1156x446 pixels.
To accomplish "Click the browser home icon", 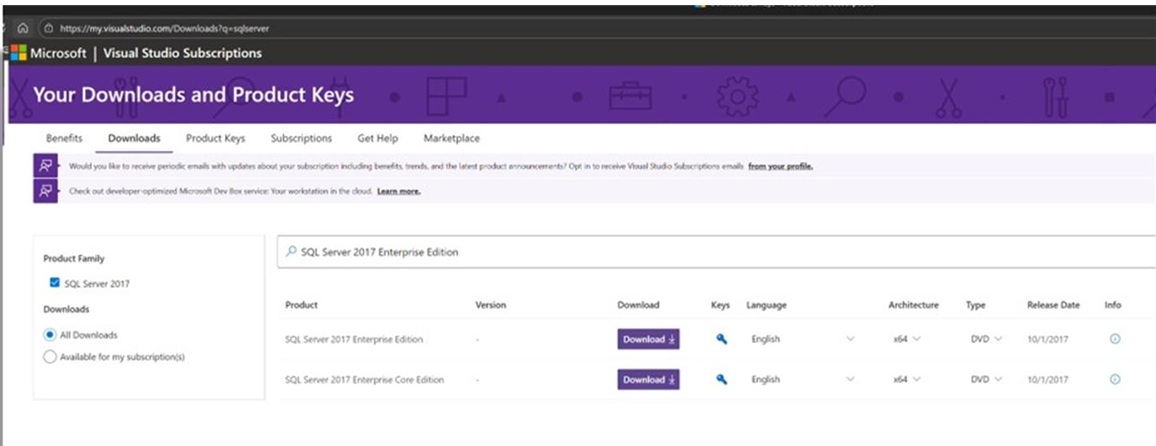I will pyautogui.click(x=22, y=28).
